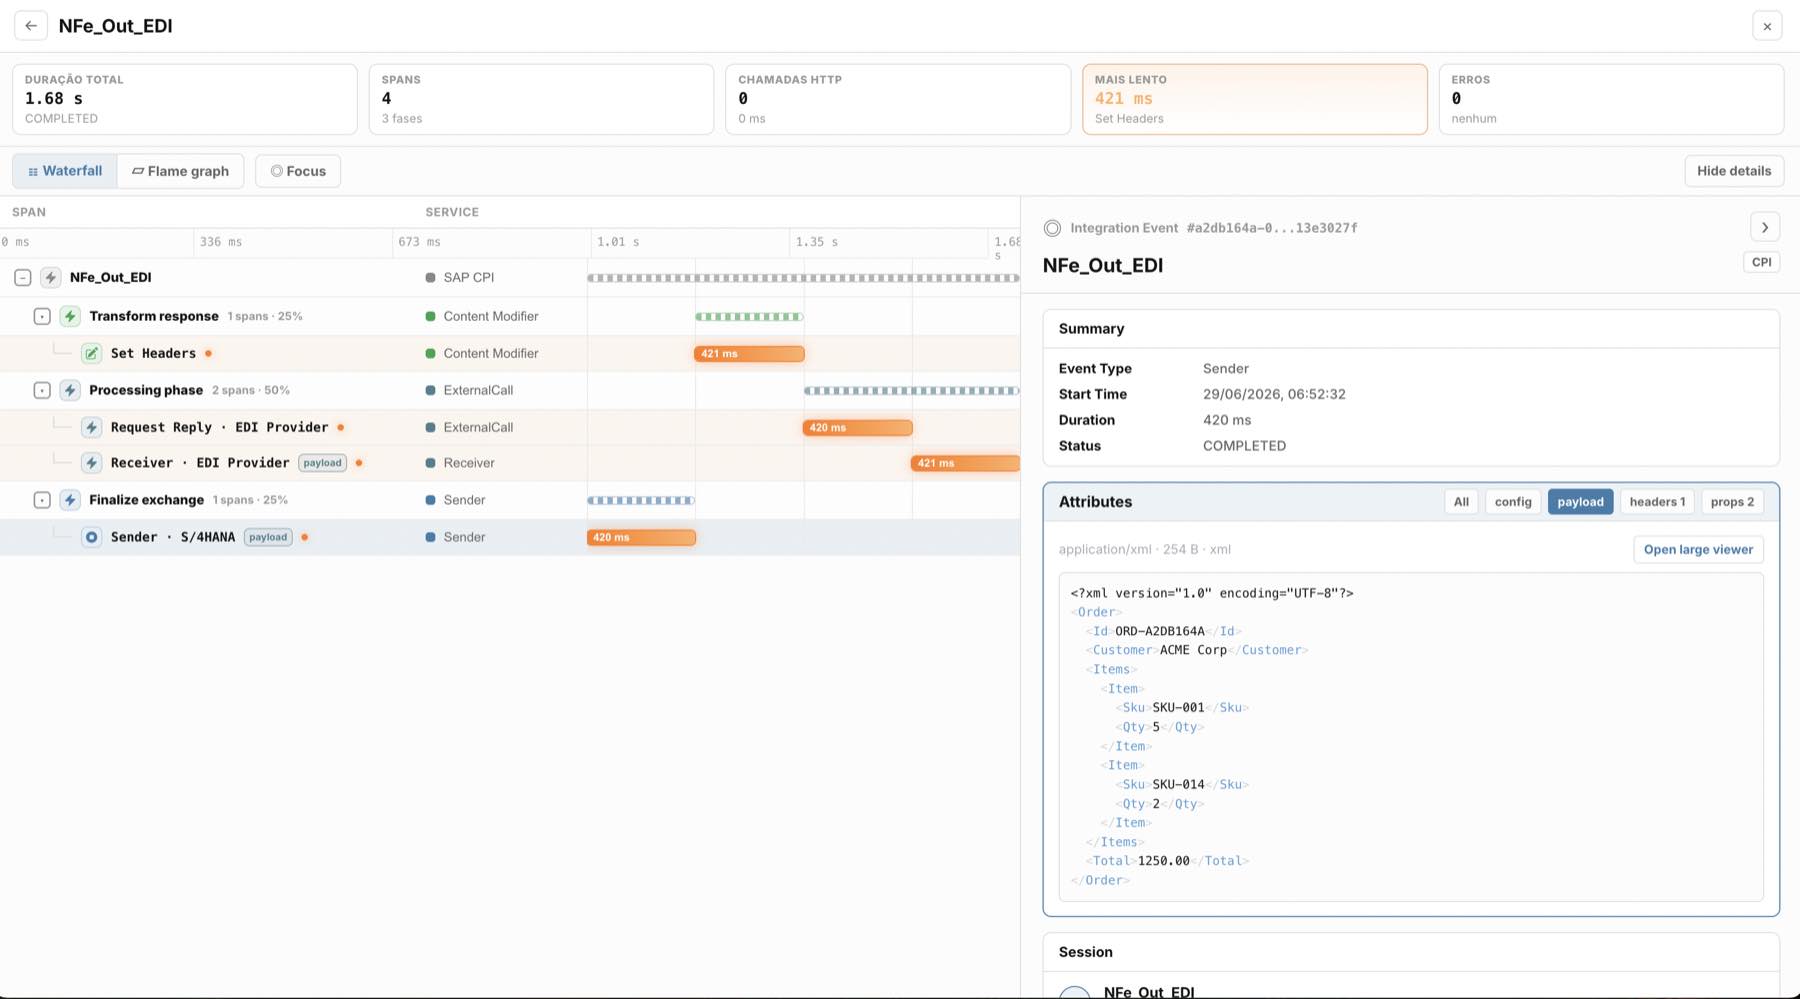Click Total 1250.00 value in payload
The width and height of the screenshot is (1800, 999).
1164,861
